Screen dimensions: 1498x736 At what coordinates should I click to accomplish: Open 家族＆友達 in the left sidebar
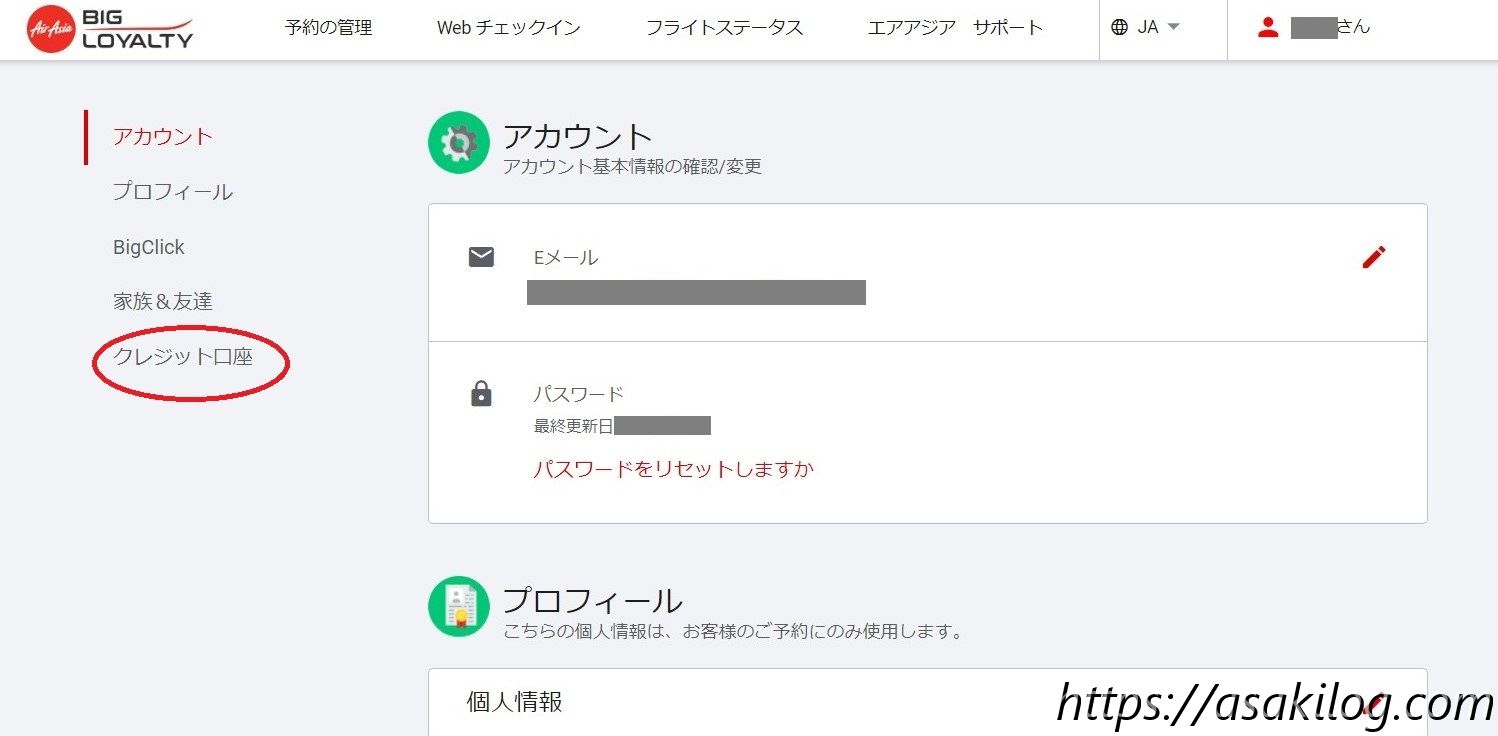pyautogui.click(x=162, y=301)
